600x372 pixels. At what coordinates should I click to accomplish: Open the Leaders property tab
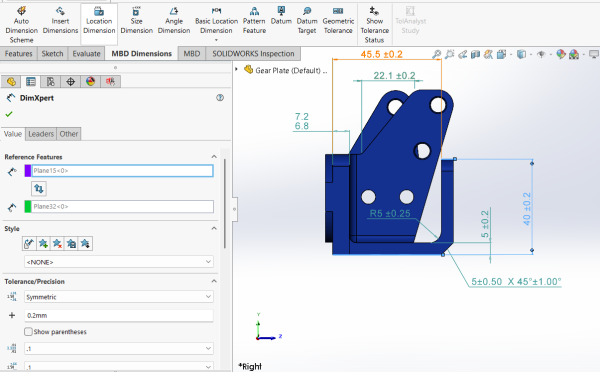point(41,134)
